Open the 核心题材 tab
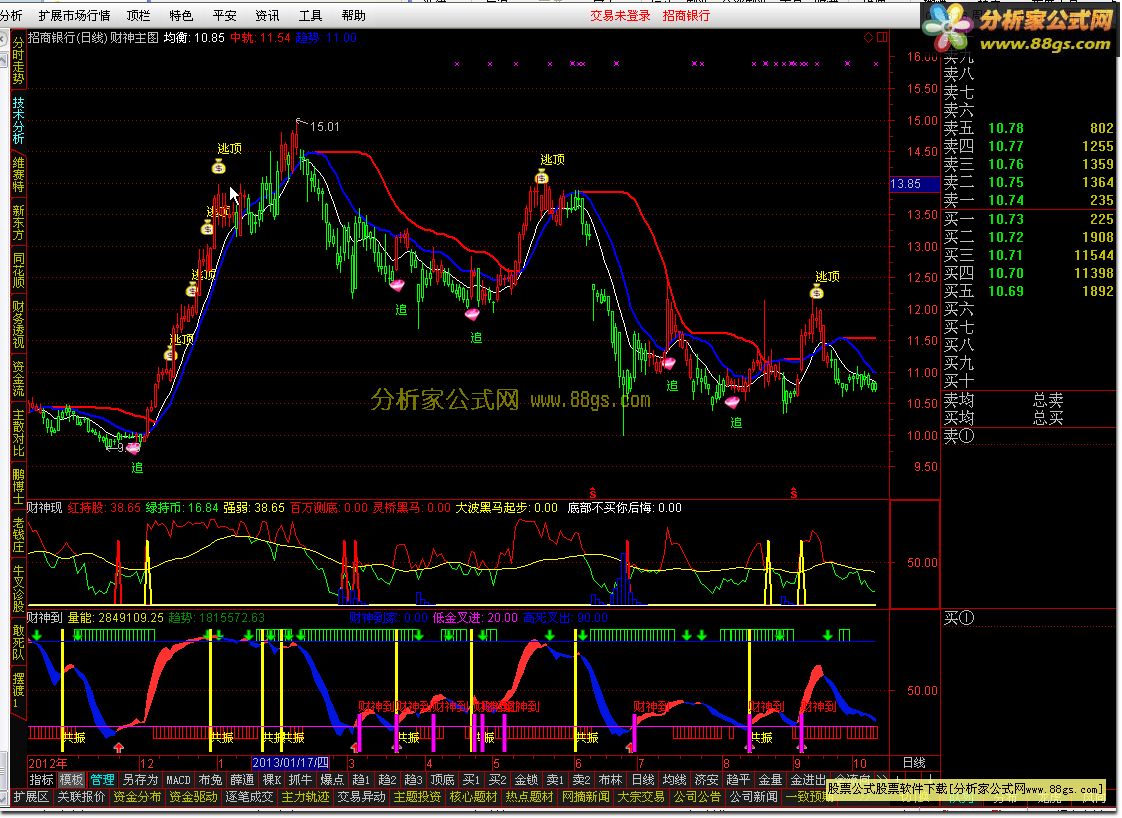 click(x=474, y=797)
